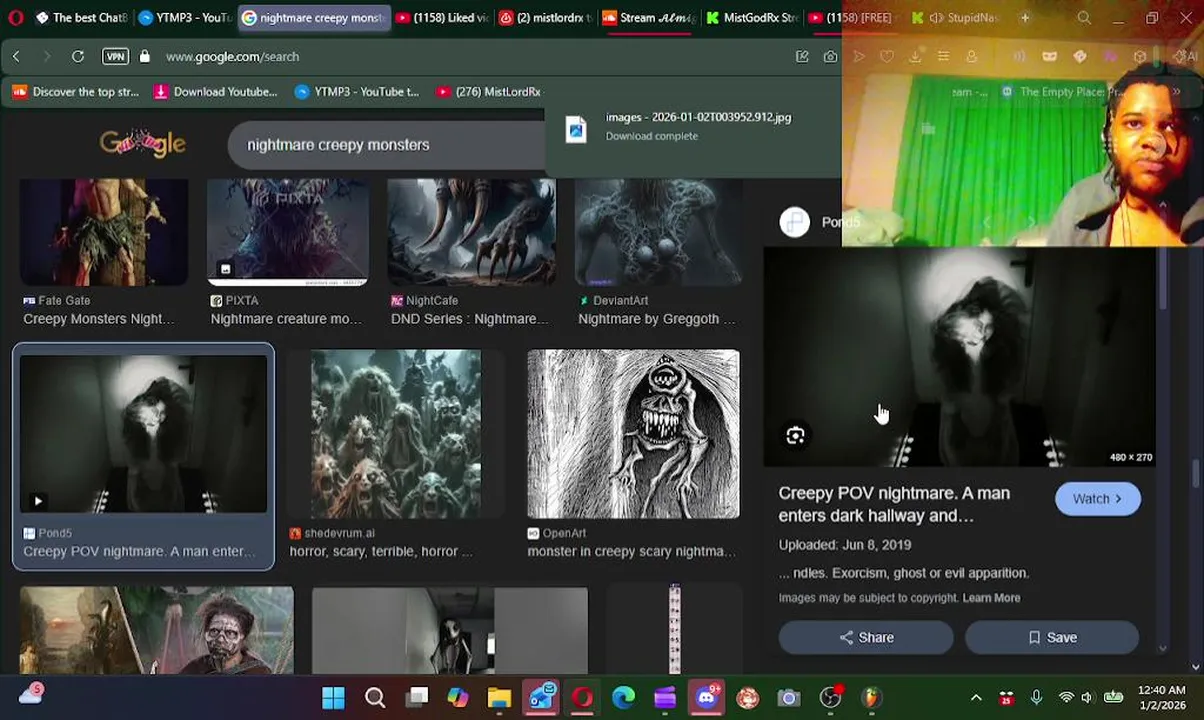This screenshot has height=720, width=1204.
Task: Open the Fate Gate 'Creepy Monsters Night...' result
Action: pos(103,254)
